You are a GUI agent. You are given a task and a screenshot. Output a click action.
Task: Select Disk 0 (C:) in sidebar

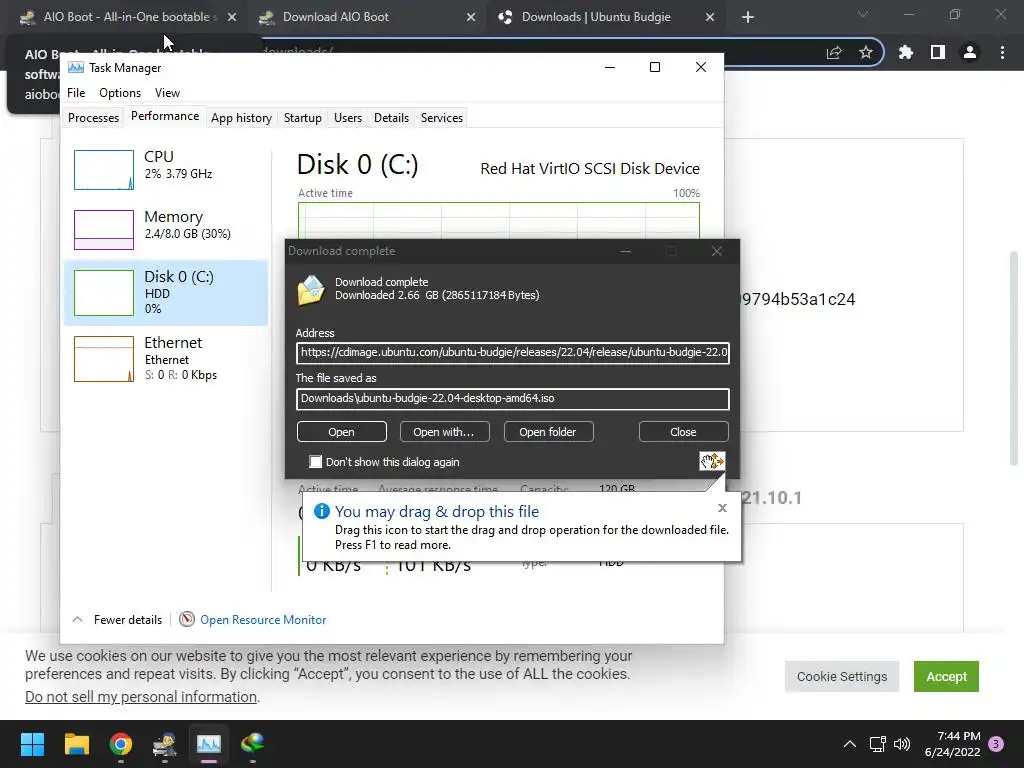[166, 293]
